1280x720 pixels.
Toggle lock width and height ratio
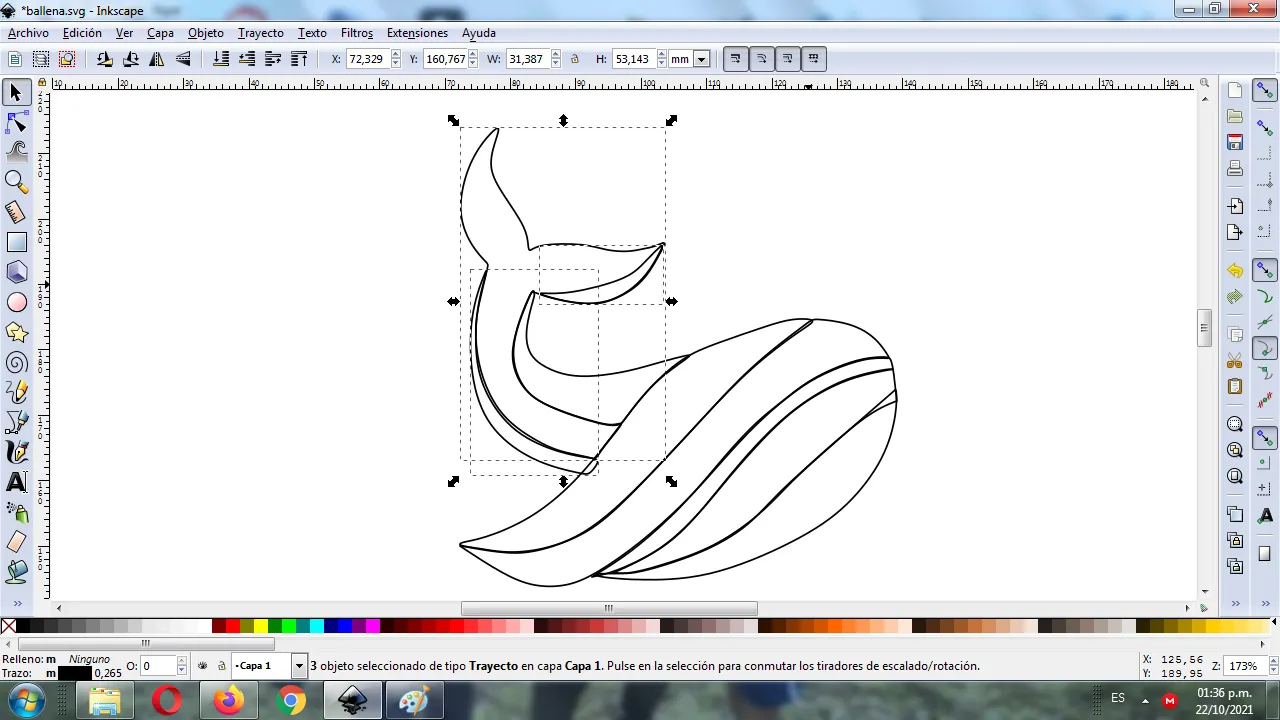point(575,59)
